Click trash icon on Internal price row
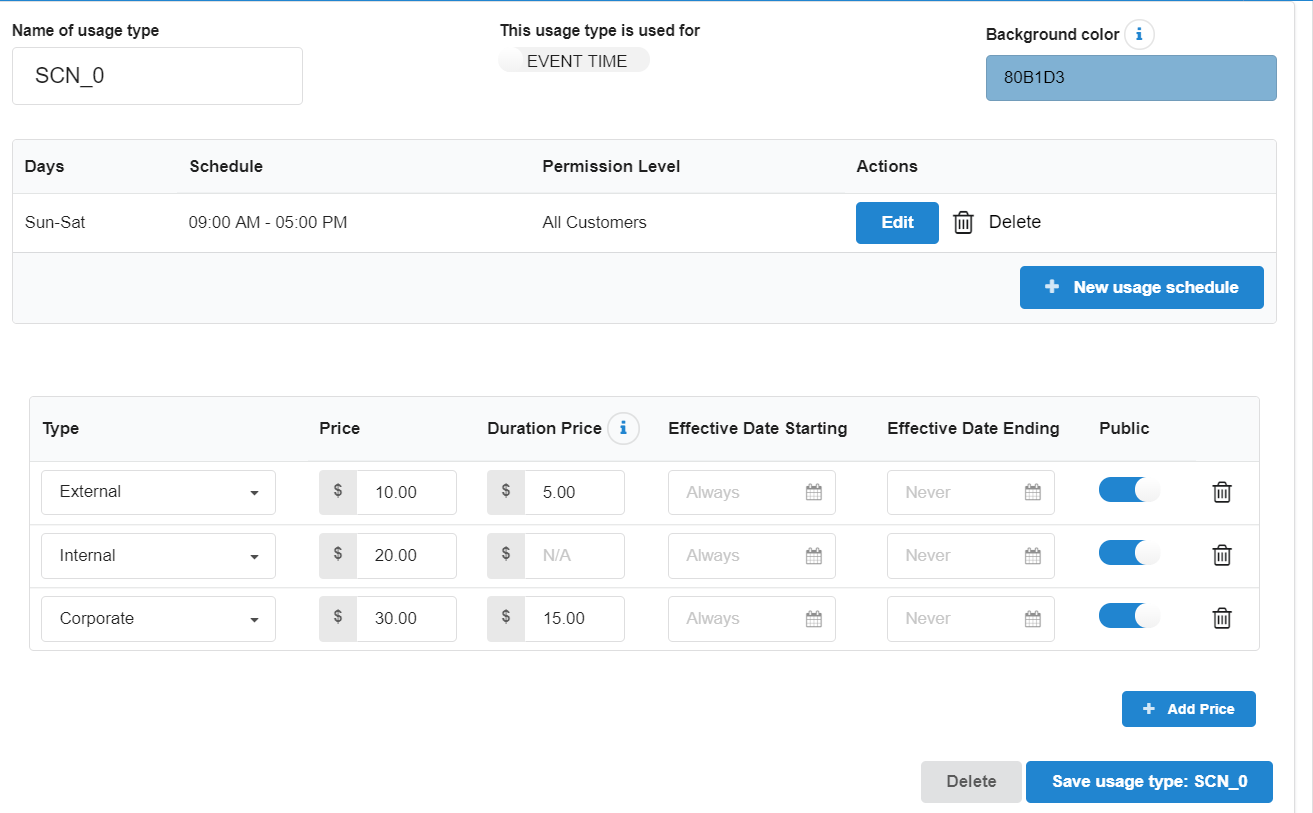 1221,555
